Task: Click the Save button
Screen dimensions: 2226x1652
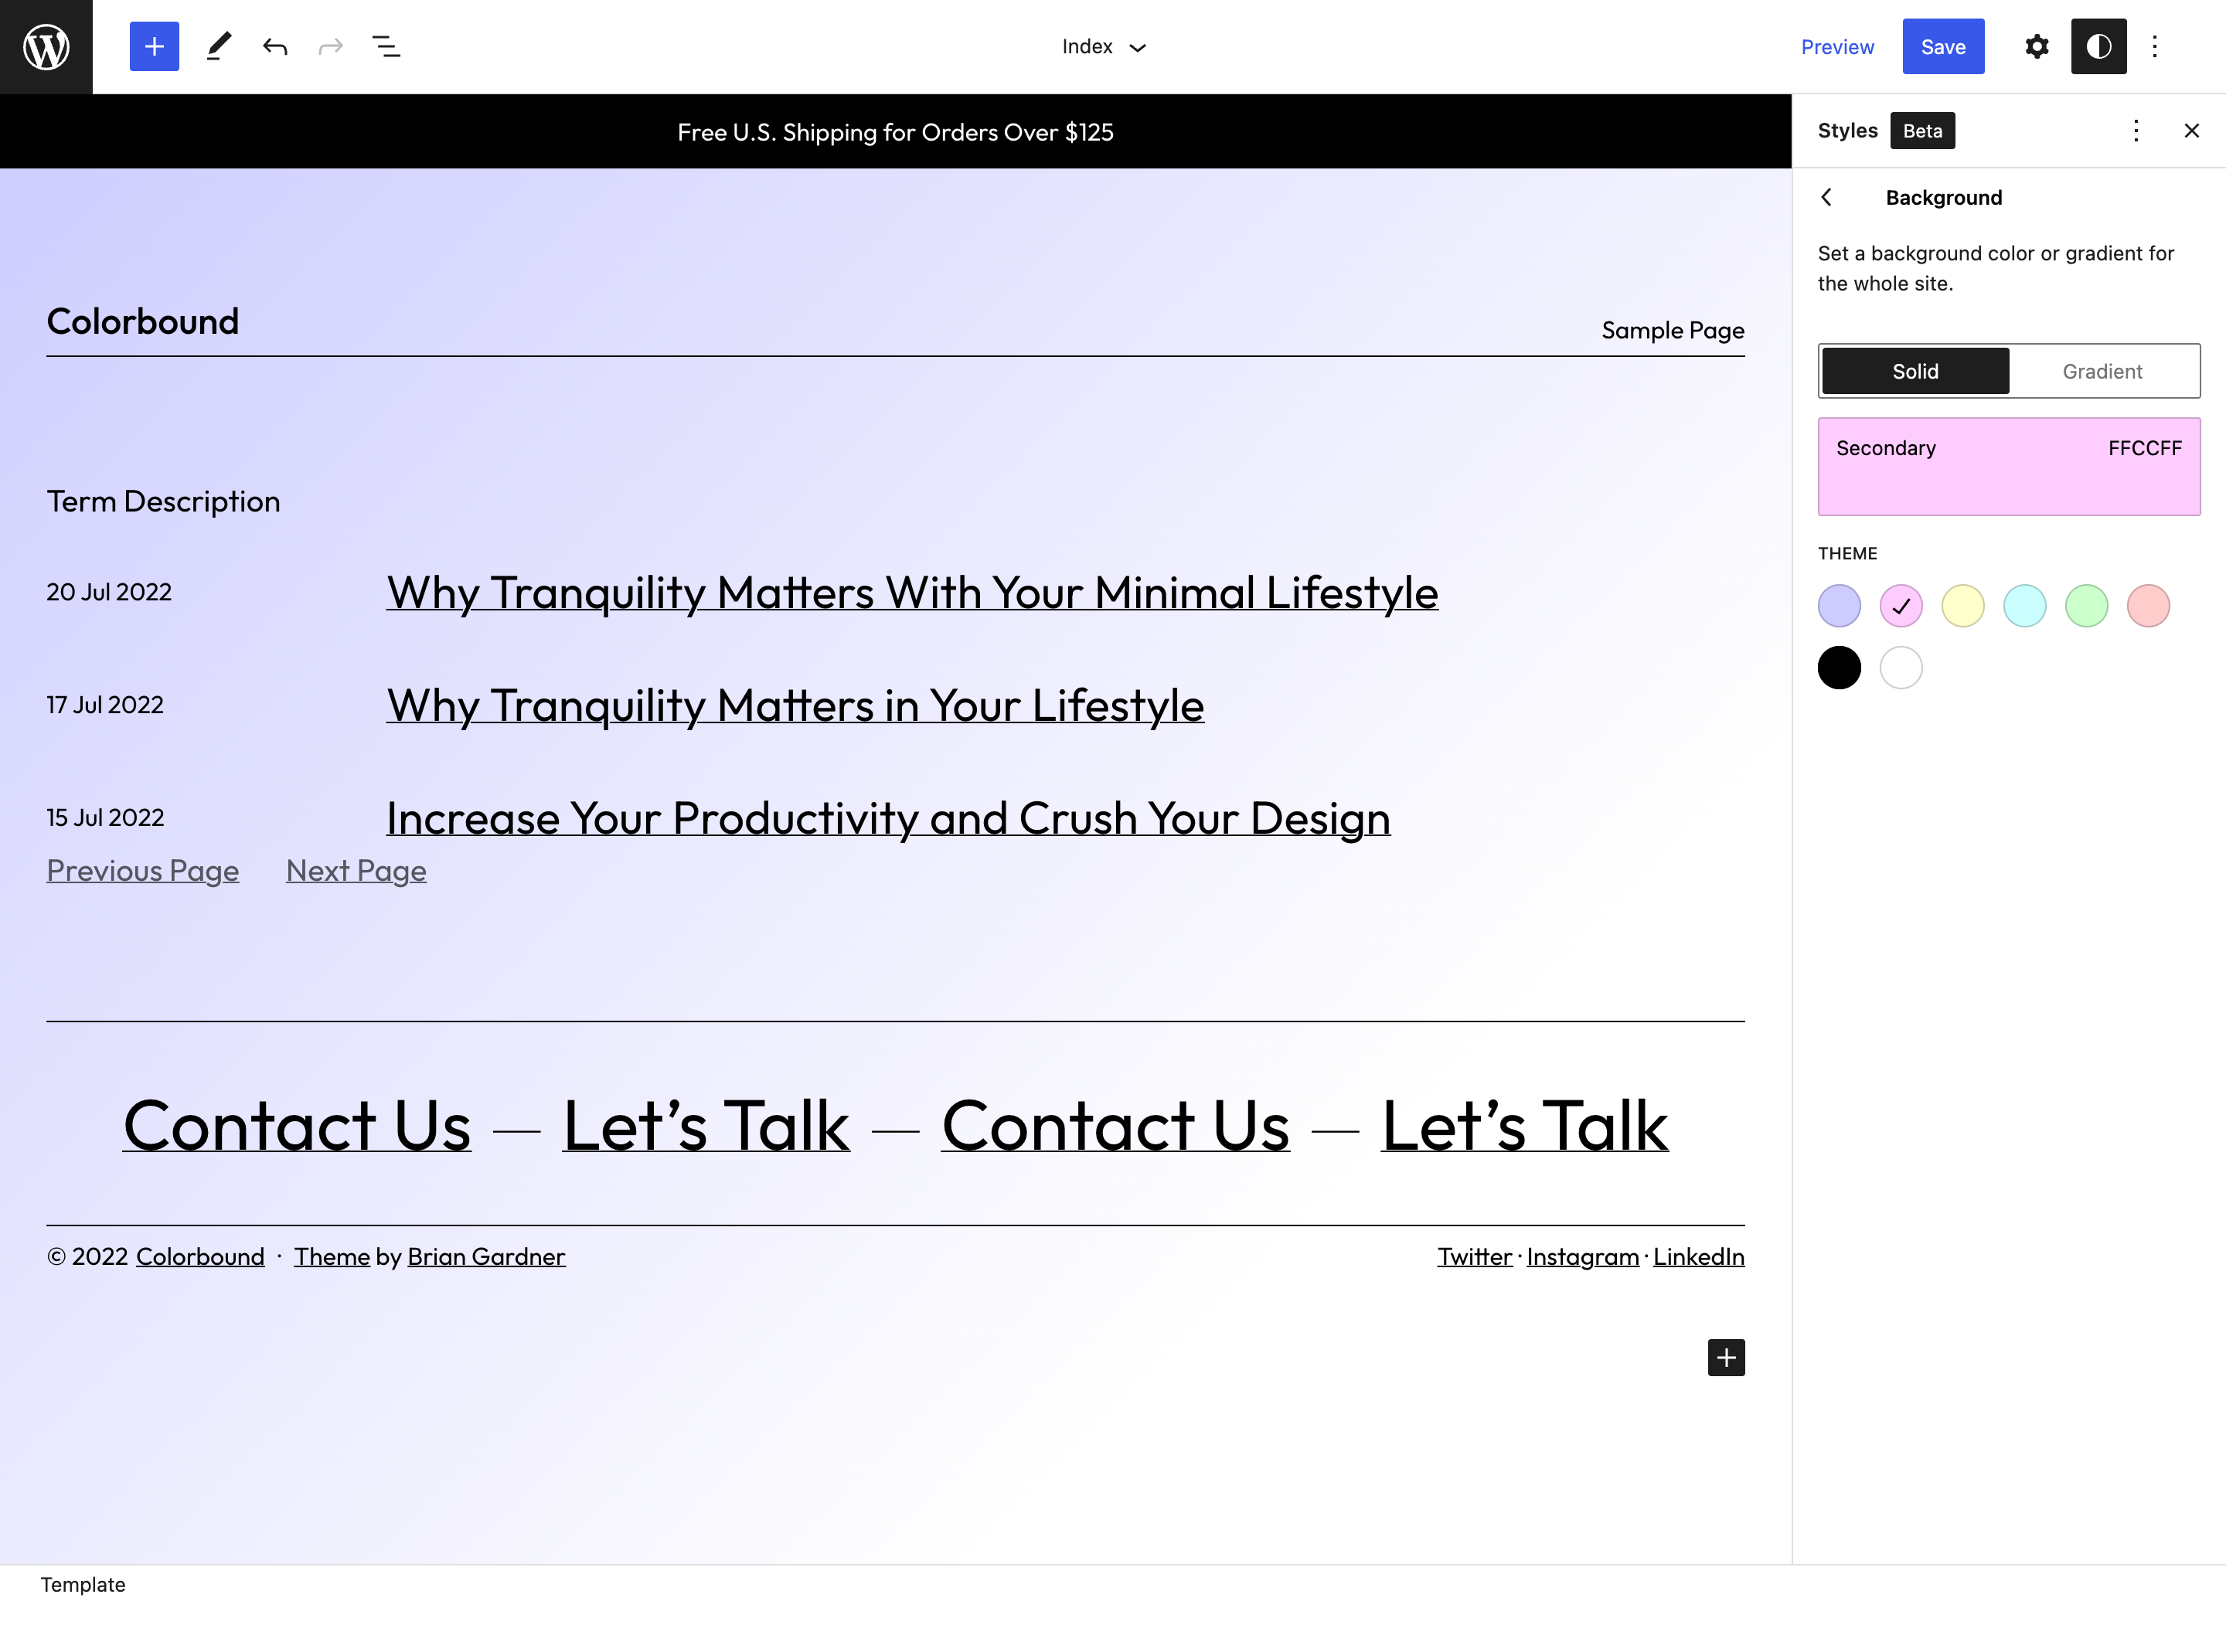Action: (1943, 46)
